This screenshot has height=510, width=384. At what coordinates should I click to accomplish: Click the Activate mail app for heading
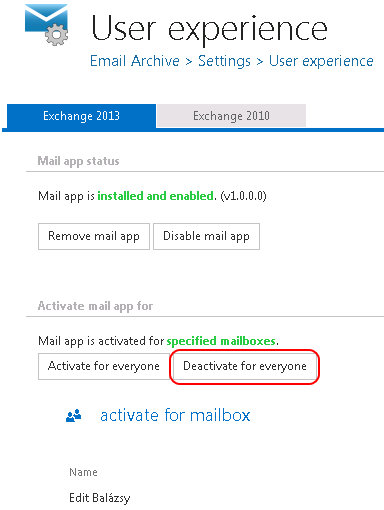coord(95,306)
